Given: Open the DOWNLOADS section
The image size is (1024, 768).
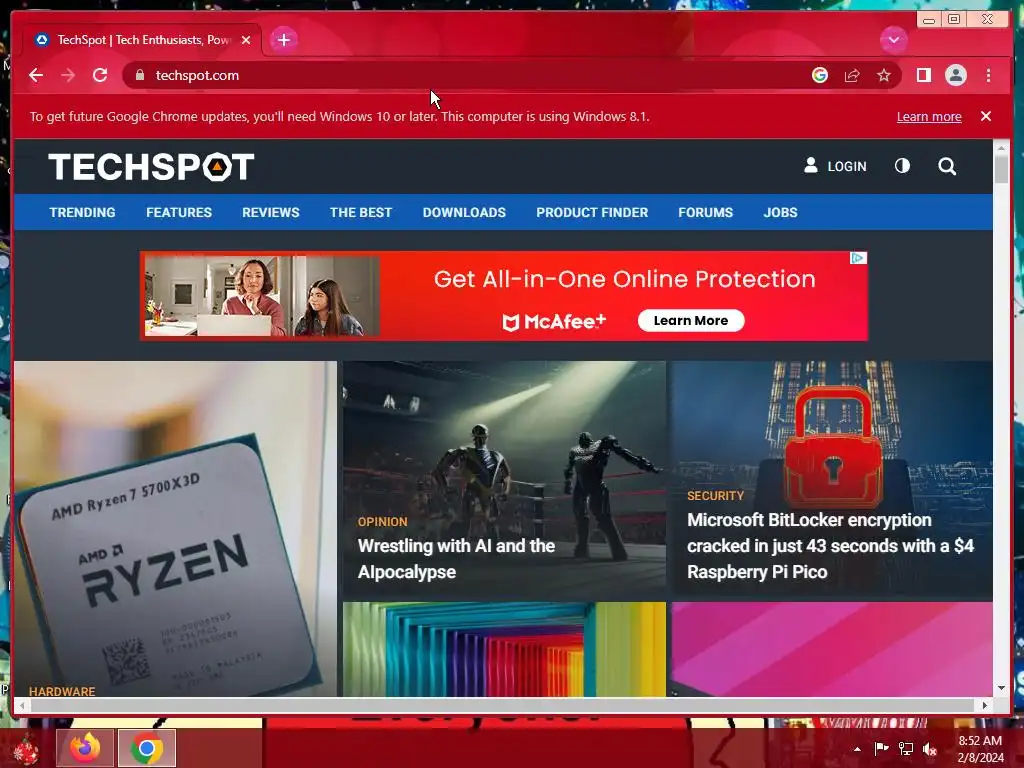Looking at the screenshot, I should (464, 212).
